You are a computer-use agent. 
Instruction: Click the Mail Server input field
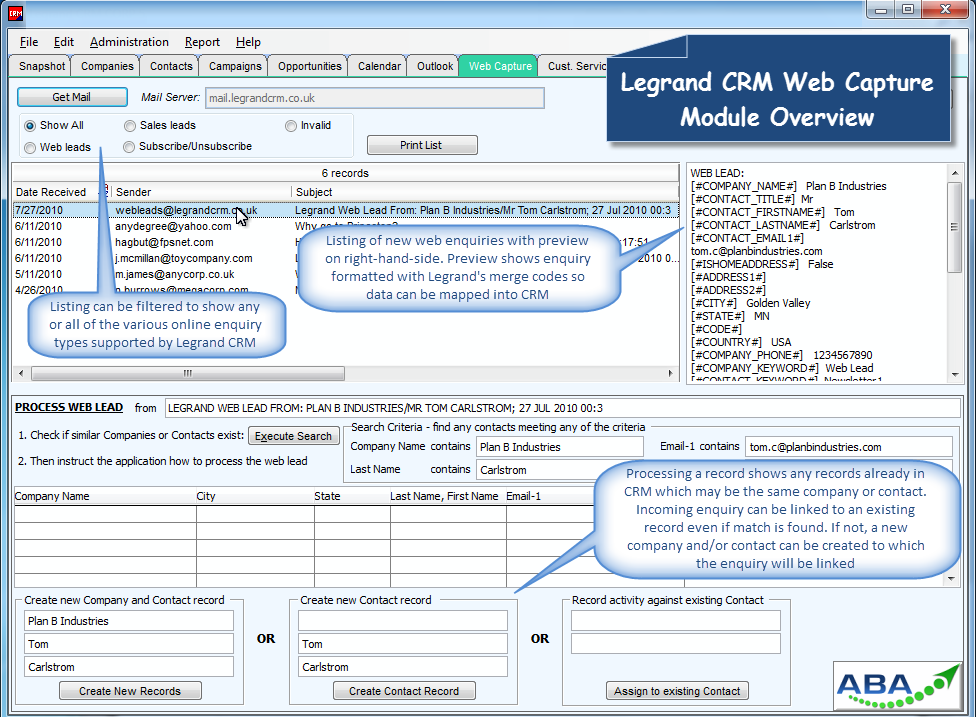coord(375,98)
